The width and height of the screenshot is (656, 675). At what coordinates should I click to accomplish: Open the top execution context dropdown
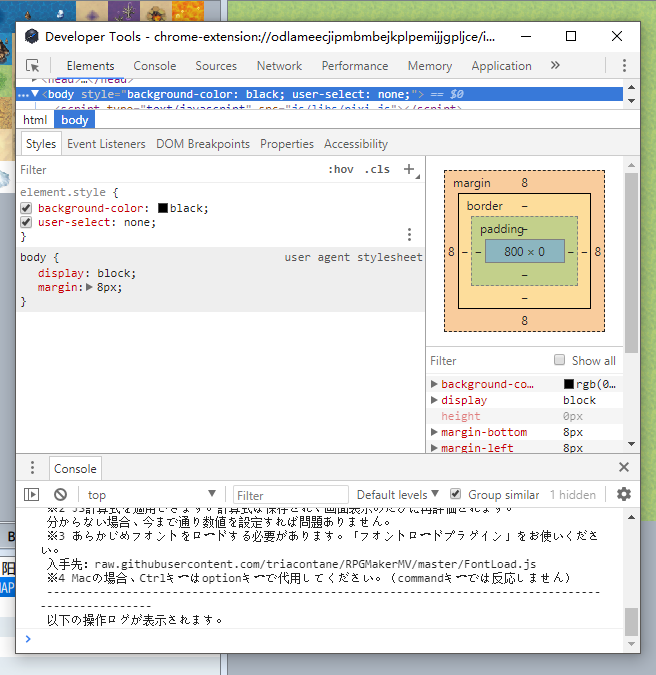click(152, 495)
